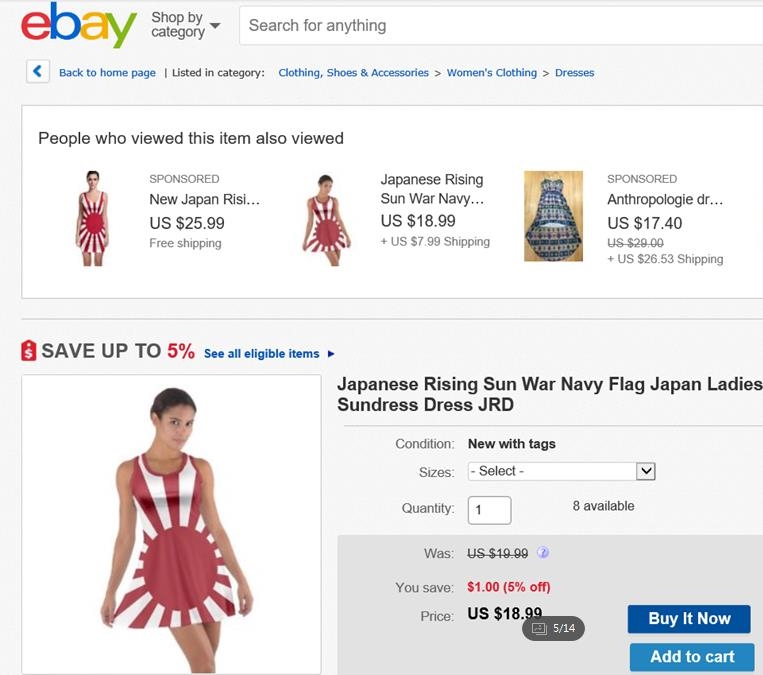Click the back arrow icon
This screenshot has width=763, height=675.
[38, 71]
